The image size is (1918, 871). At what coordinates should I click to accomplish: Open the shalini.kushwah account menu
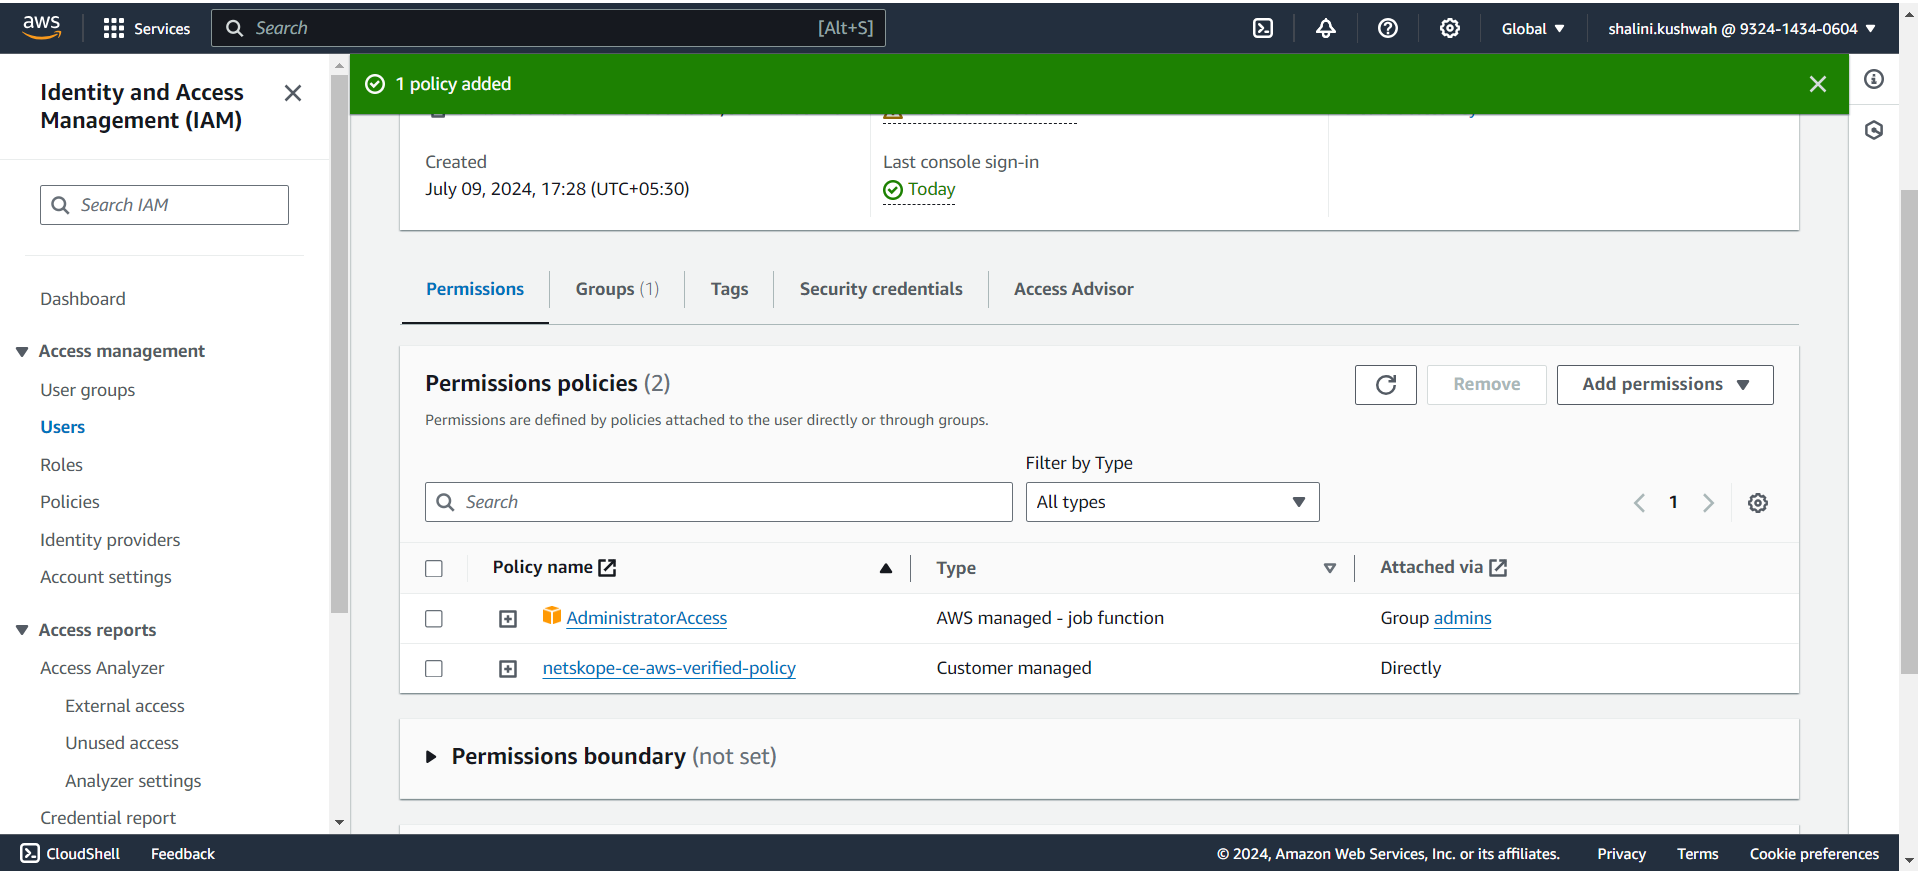pos(1741,29)
